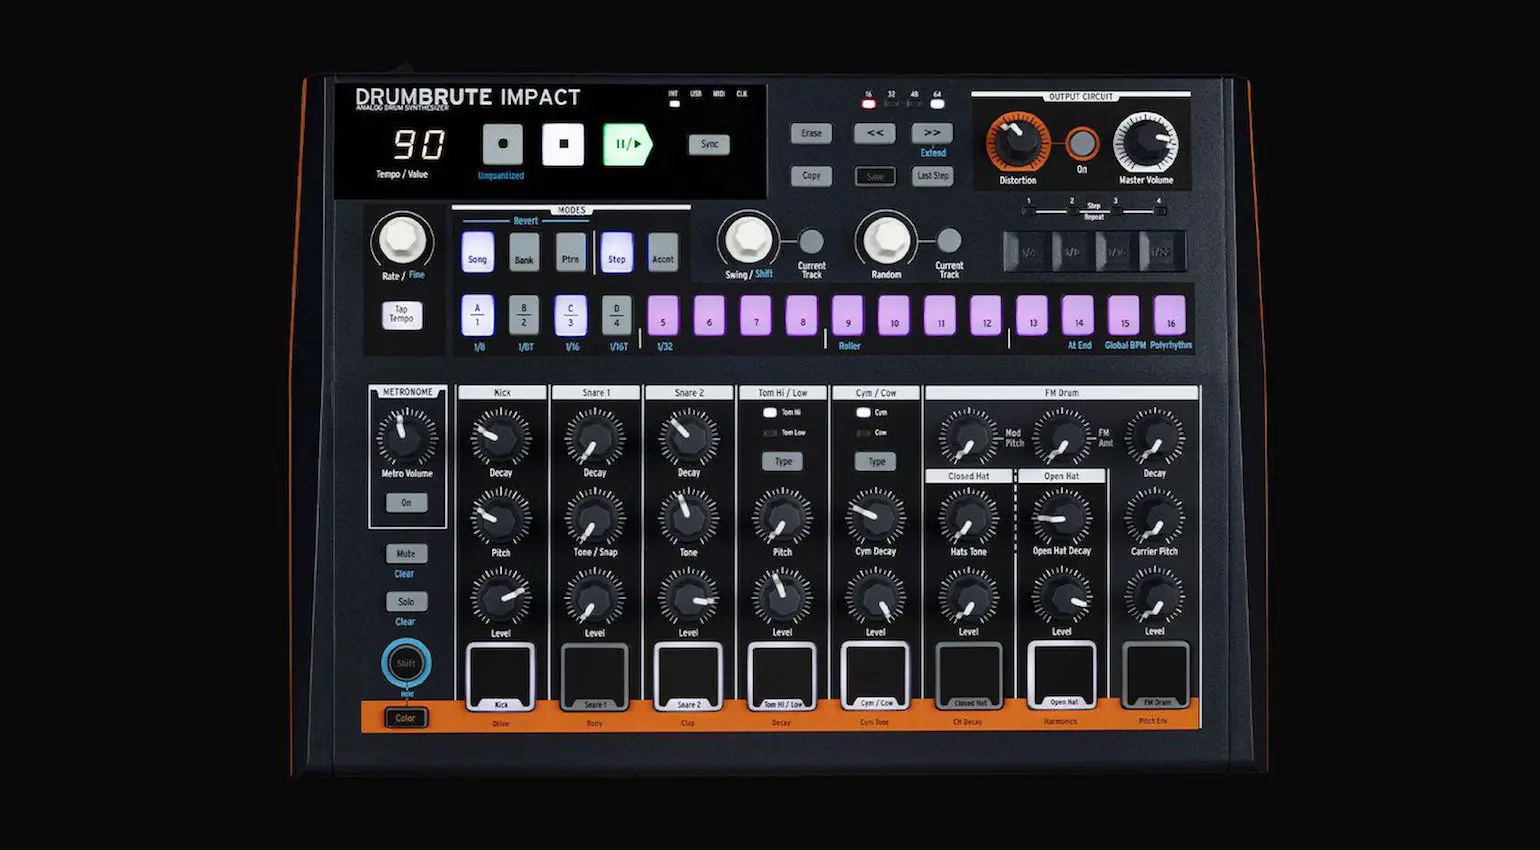
Task: Turn up the Master Volume knob
Action: point(1147,143)
